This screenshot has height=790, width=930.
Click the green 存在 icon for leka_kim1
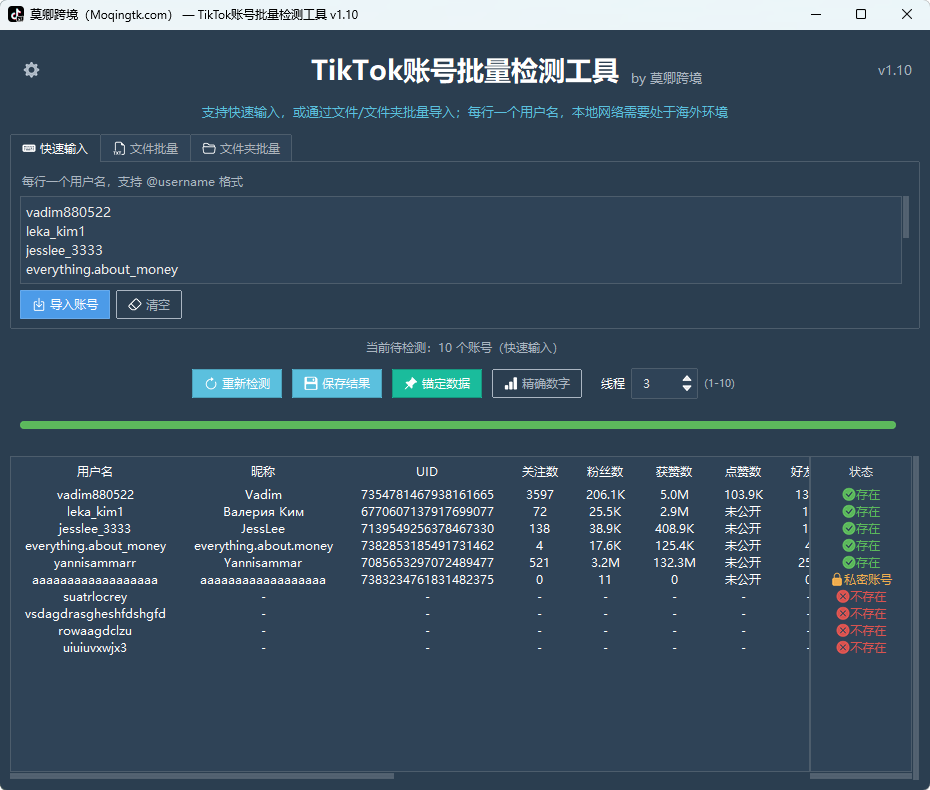point(849,512)
